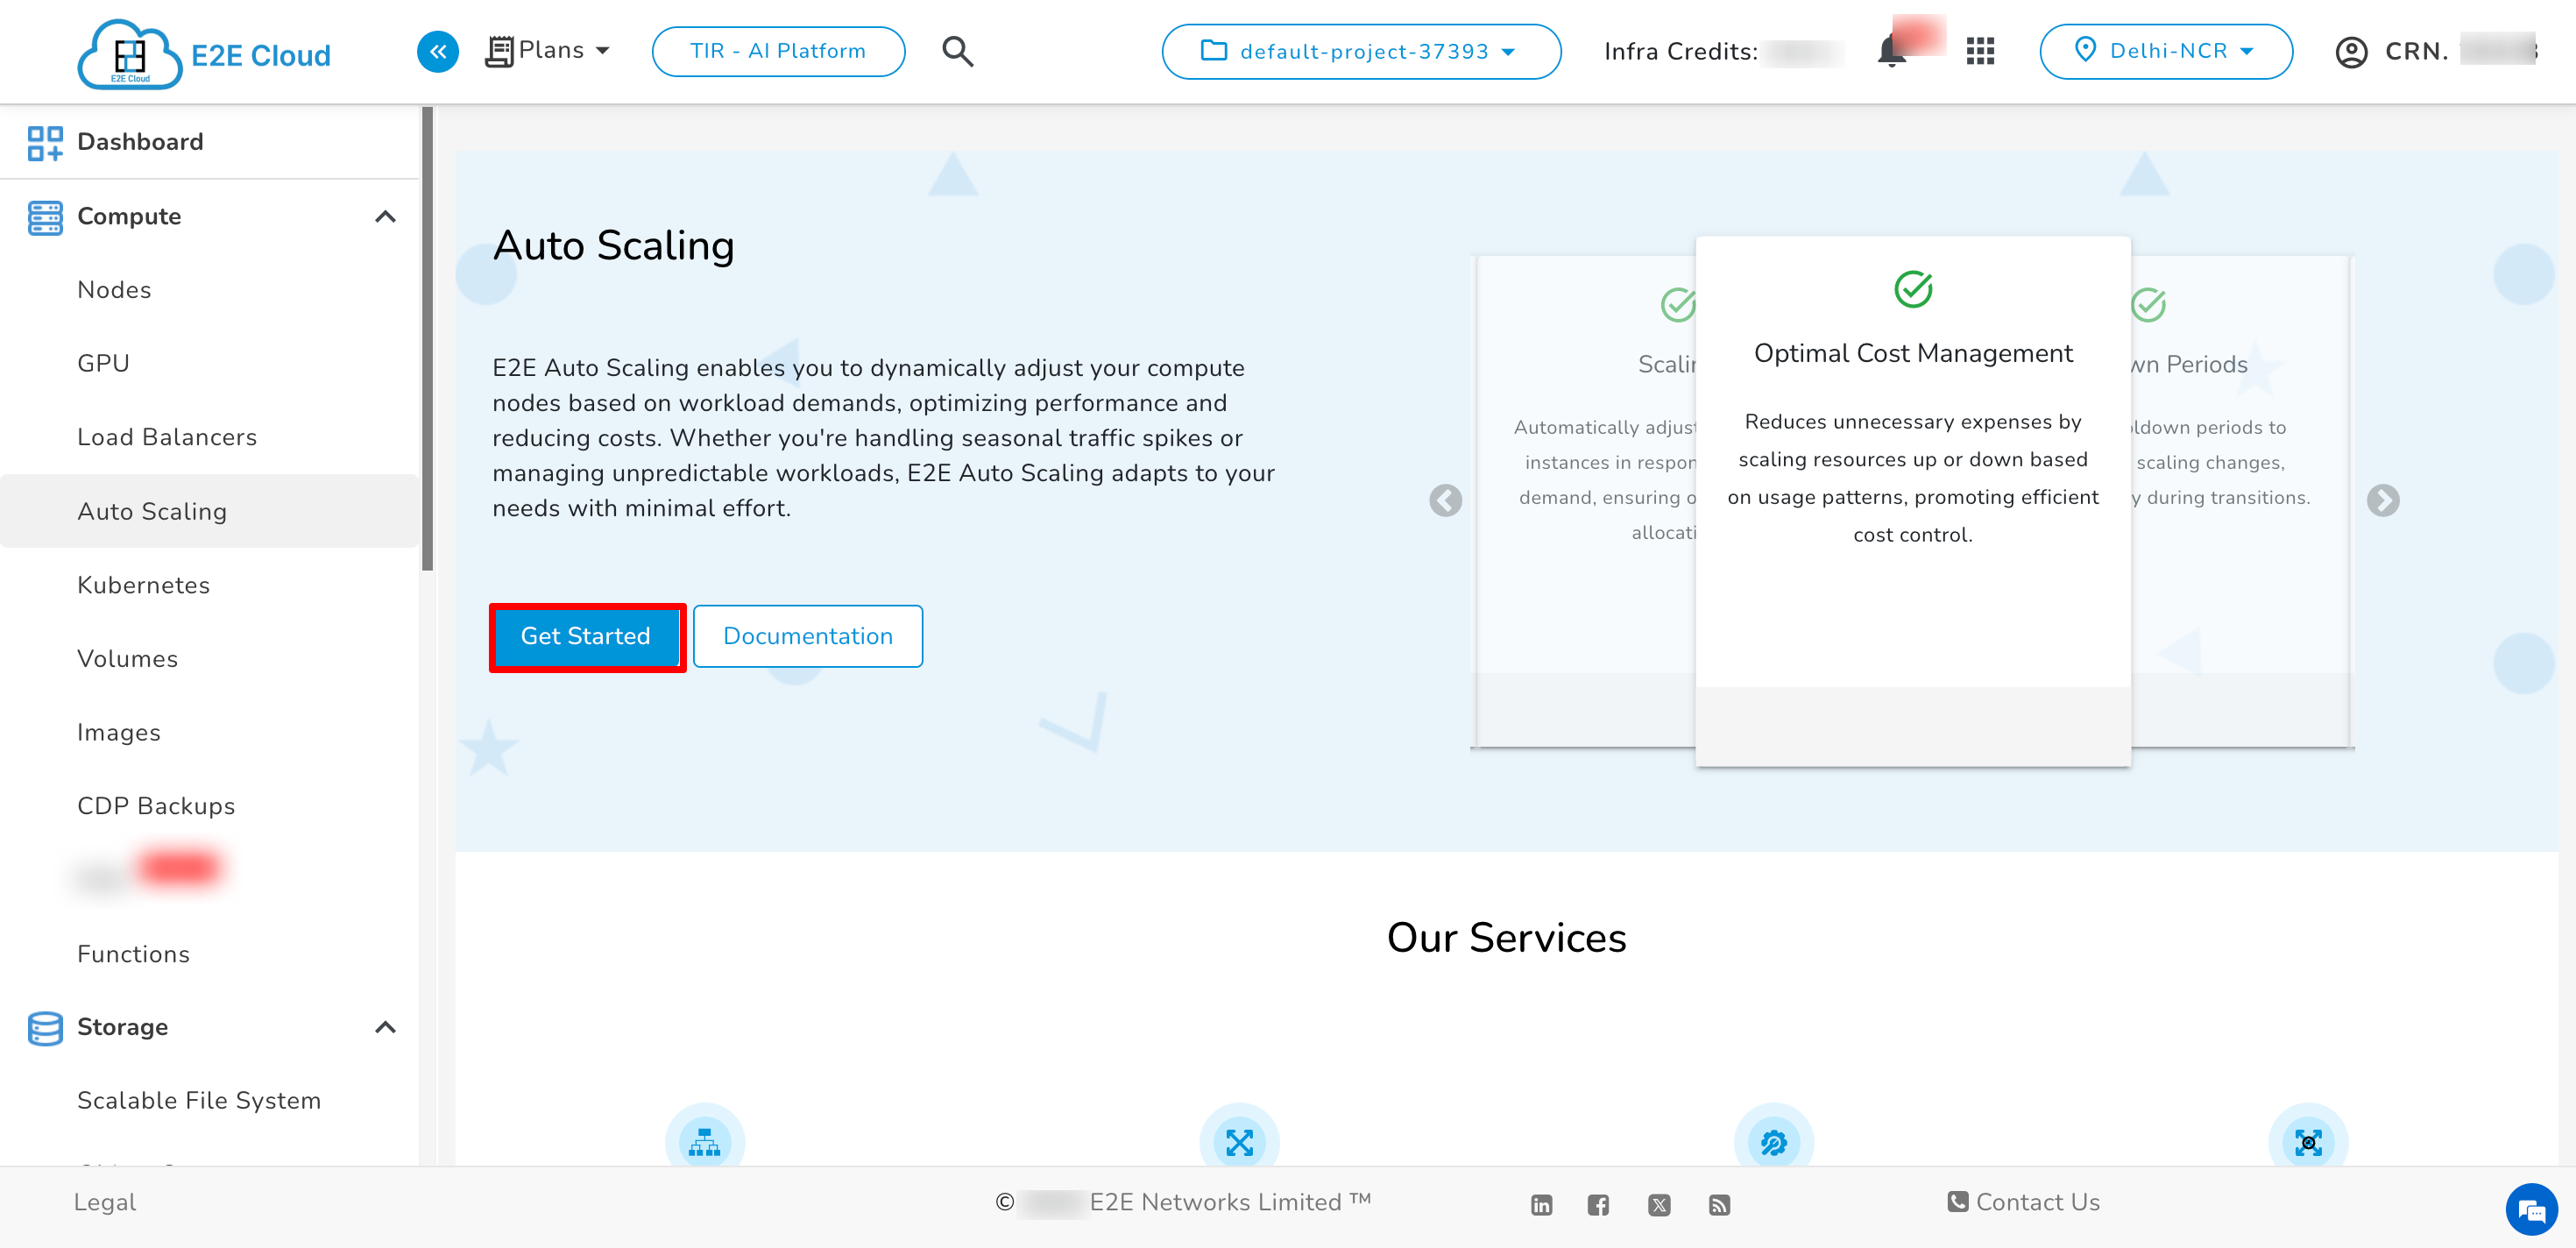Advance the carousel with the right arrow
2576x1248 pixels.
click(x=2384, y=500)
